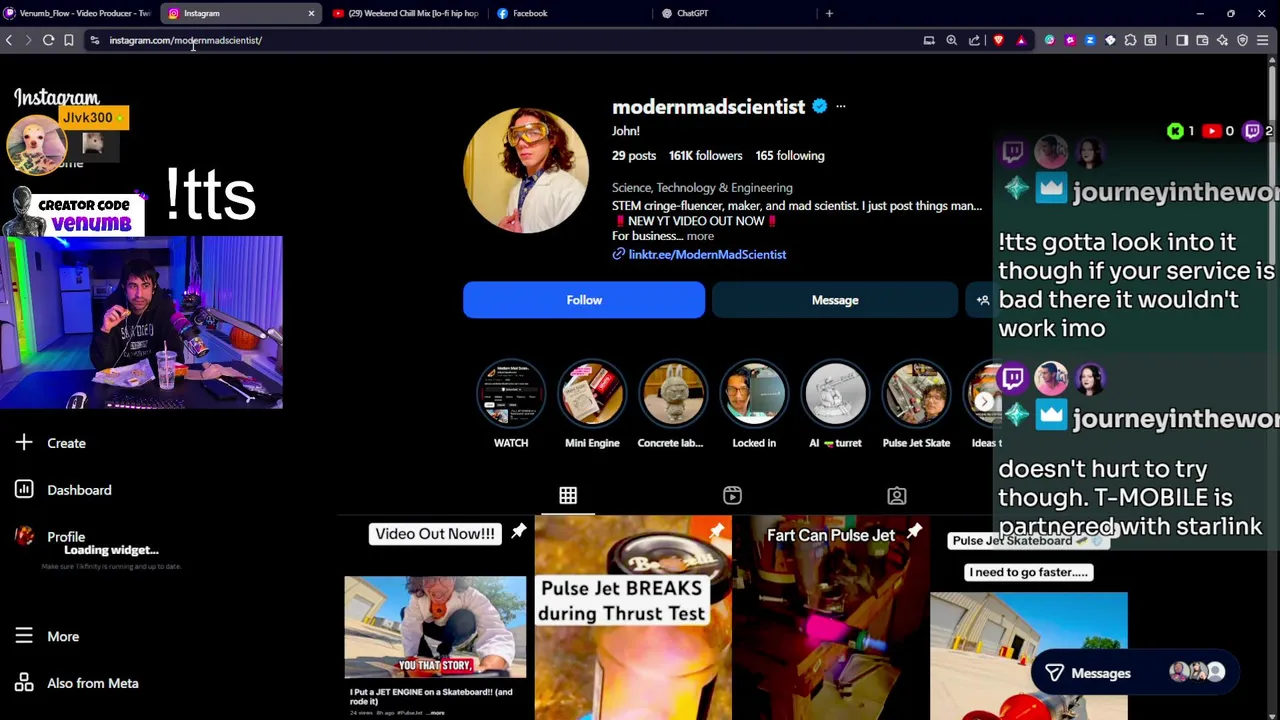Open the Brave VPN shield icon
1280x720 pixels.
coord(1243,40)
